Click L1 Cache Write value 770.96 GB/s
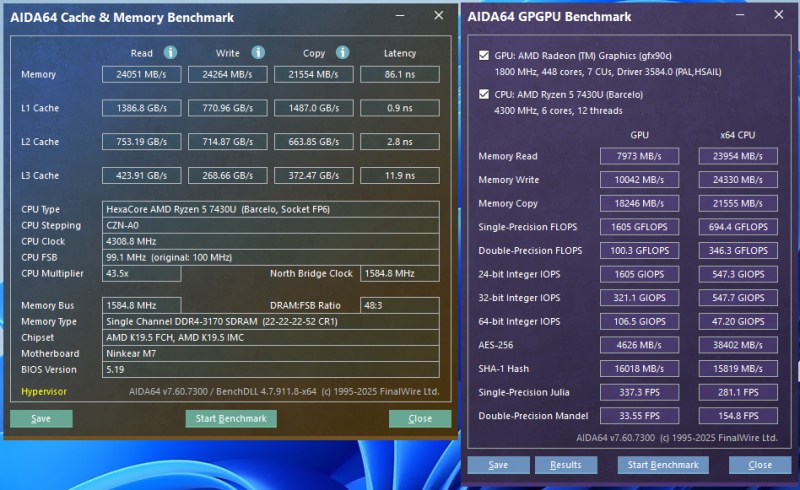800x490 pixels. pyautogui.click(x=228, y=108)
